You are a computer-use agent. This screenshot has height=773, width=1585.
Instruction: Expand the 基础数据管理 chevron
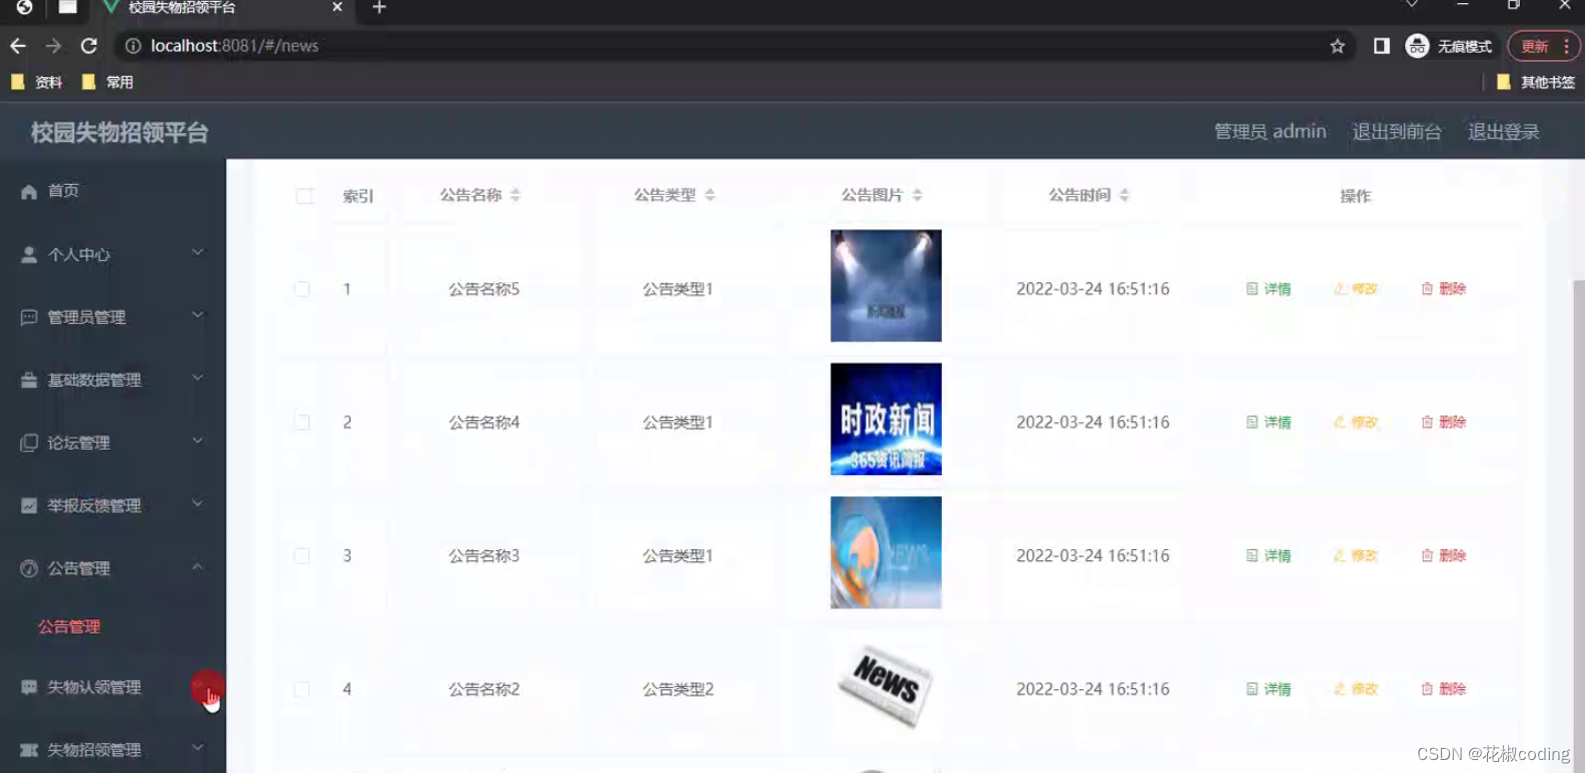coord(198,378)
